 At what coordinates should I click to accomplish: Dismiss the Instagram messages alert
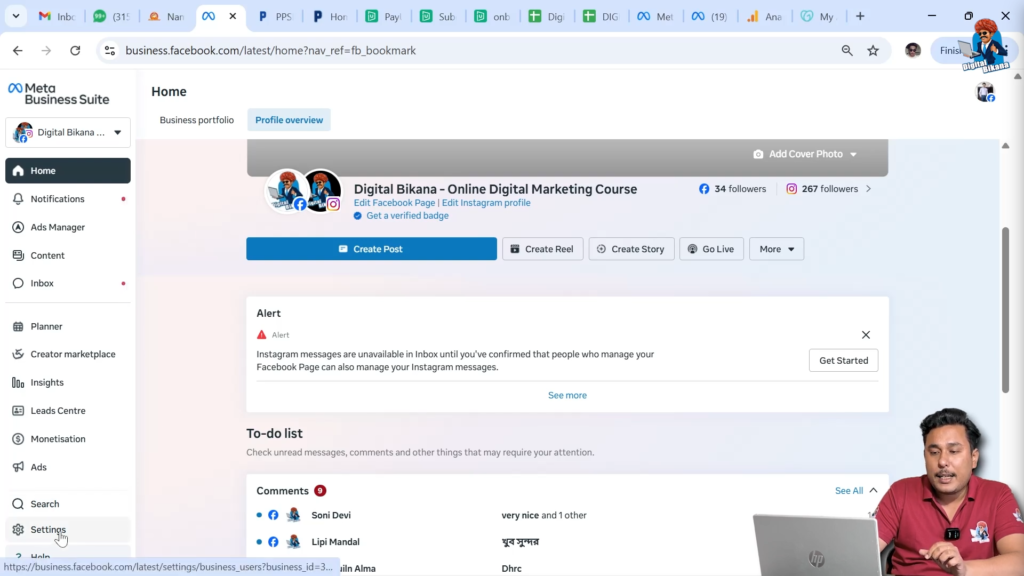click(x=866, y=335)
